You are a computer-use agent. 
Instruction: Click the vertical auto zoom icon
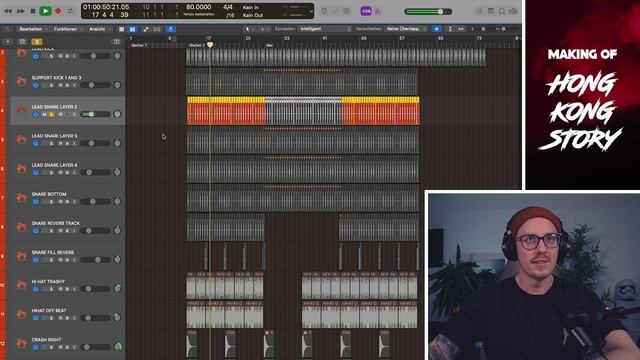[x=450, y=29]
